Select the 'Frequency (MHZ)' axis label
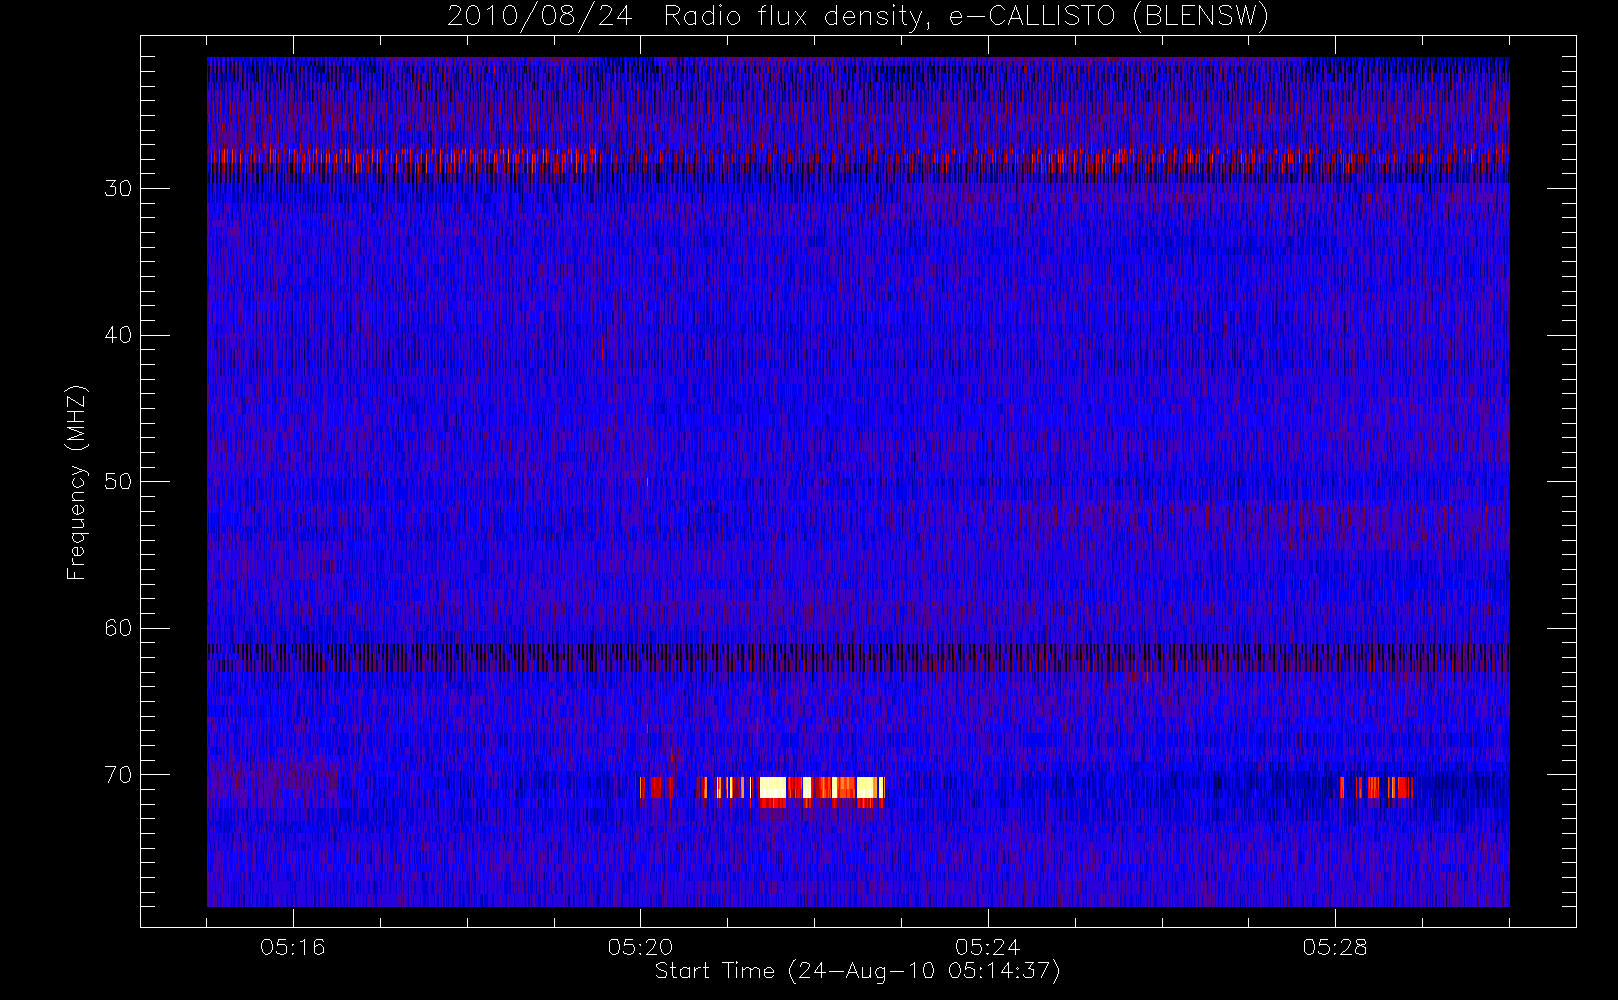 click(76, 482)
